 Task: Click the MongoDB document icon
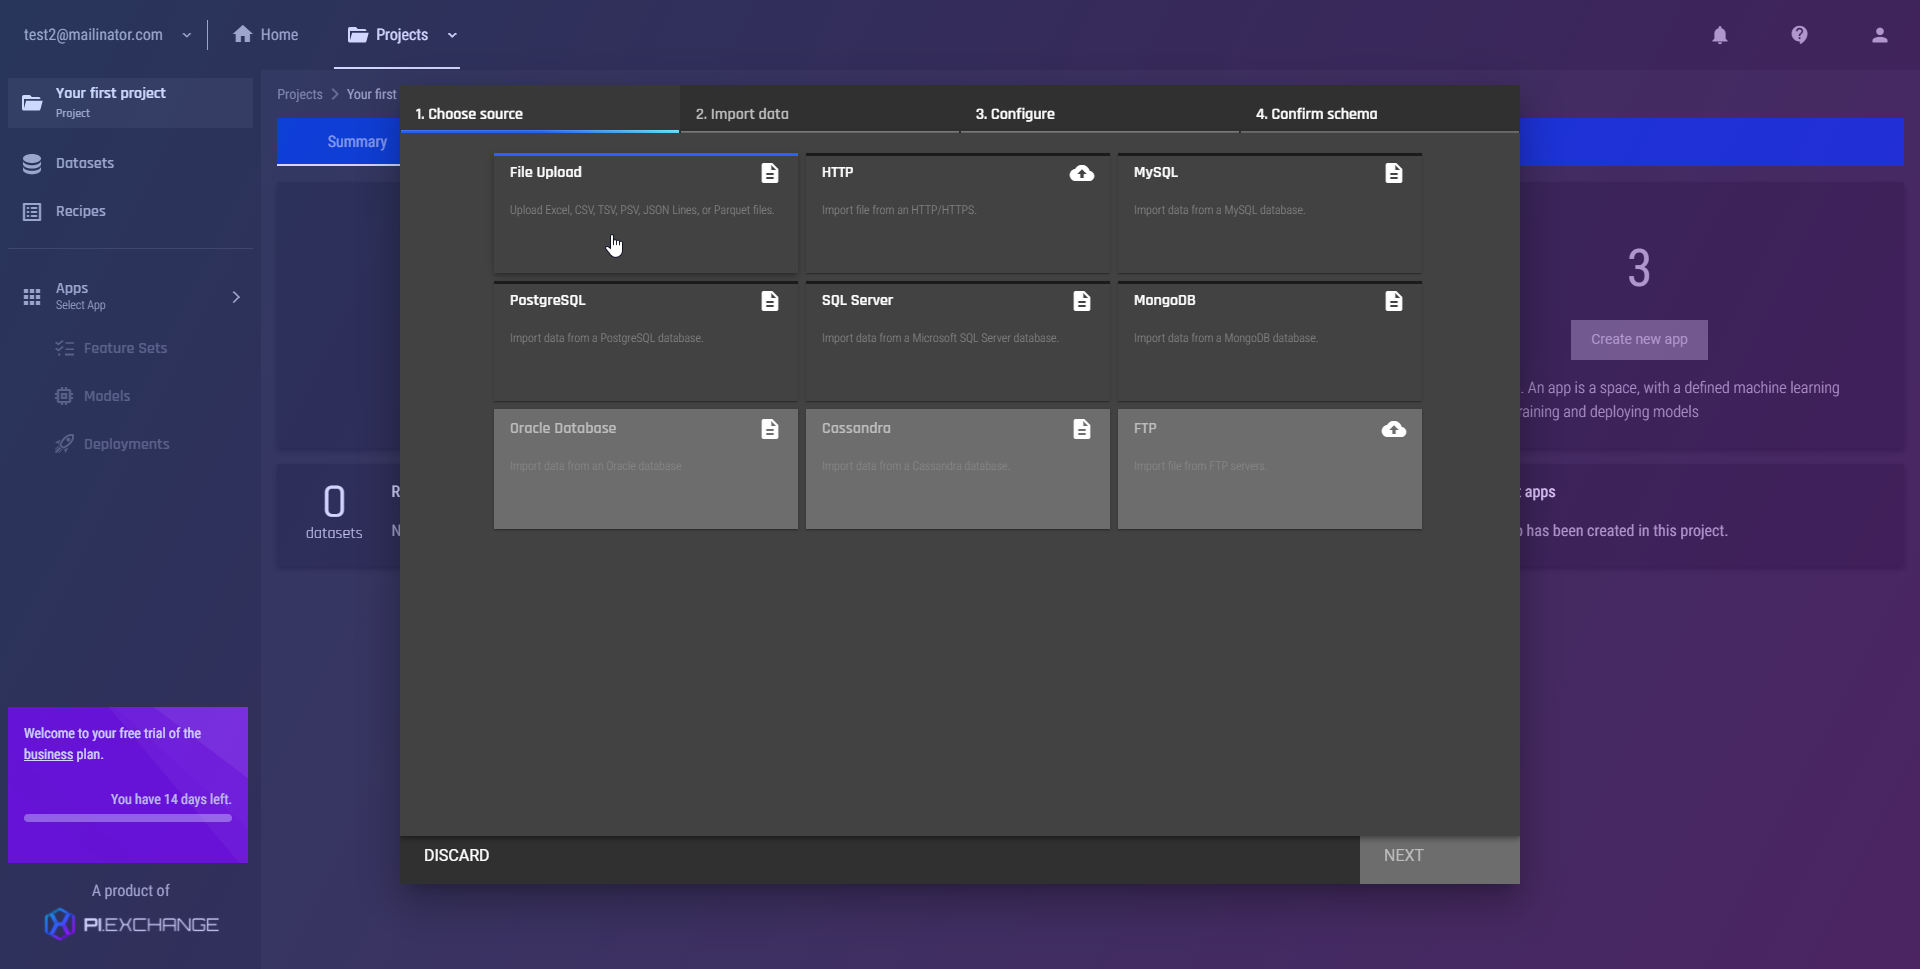[1393, 301]
